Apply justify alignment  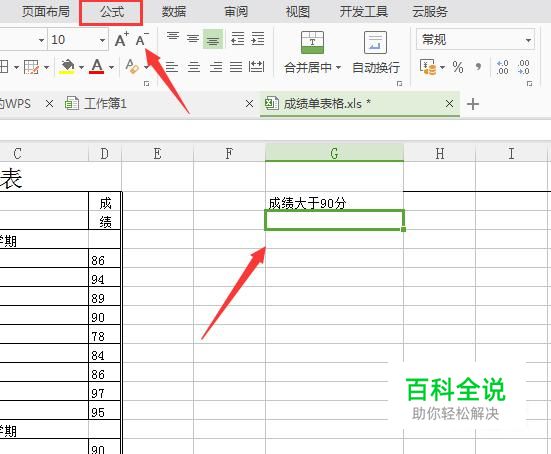coord(236,67)
